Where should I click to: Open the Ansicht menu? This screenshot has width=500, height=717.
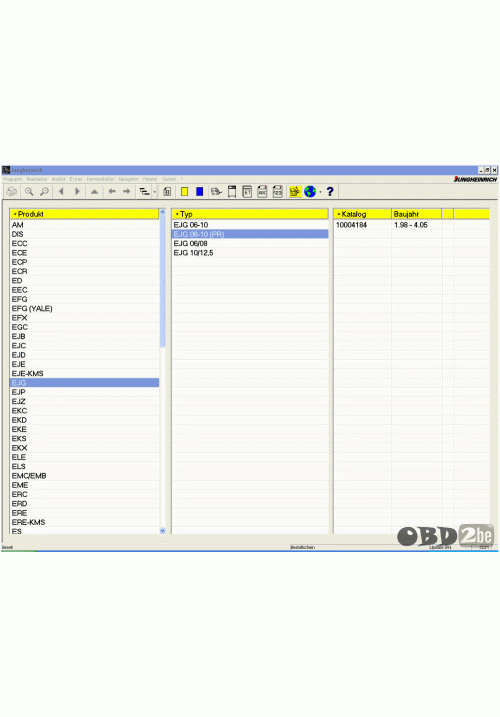pos(58,179)
